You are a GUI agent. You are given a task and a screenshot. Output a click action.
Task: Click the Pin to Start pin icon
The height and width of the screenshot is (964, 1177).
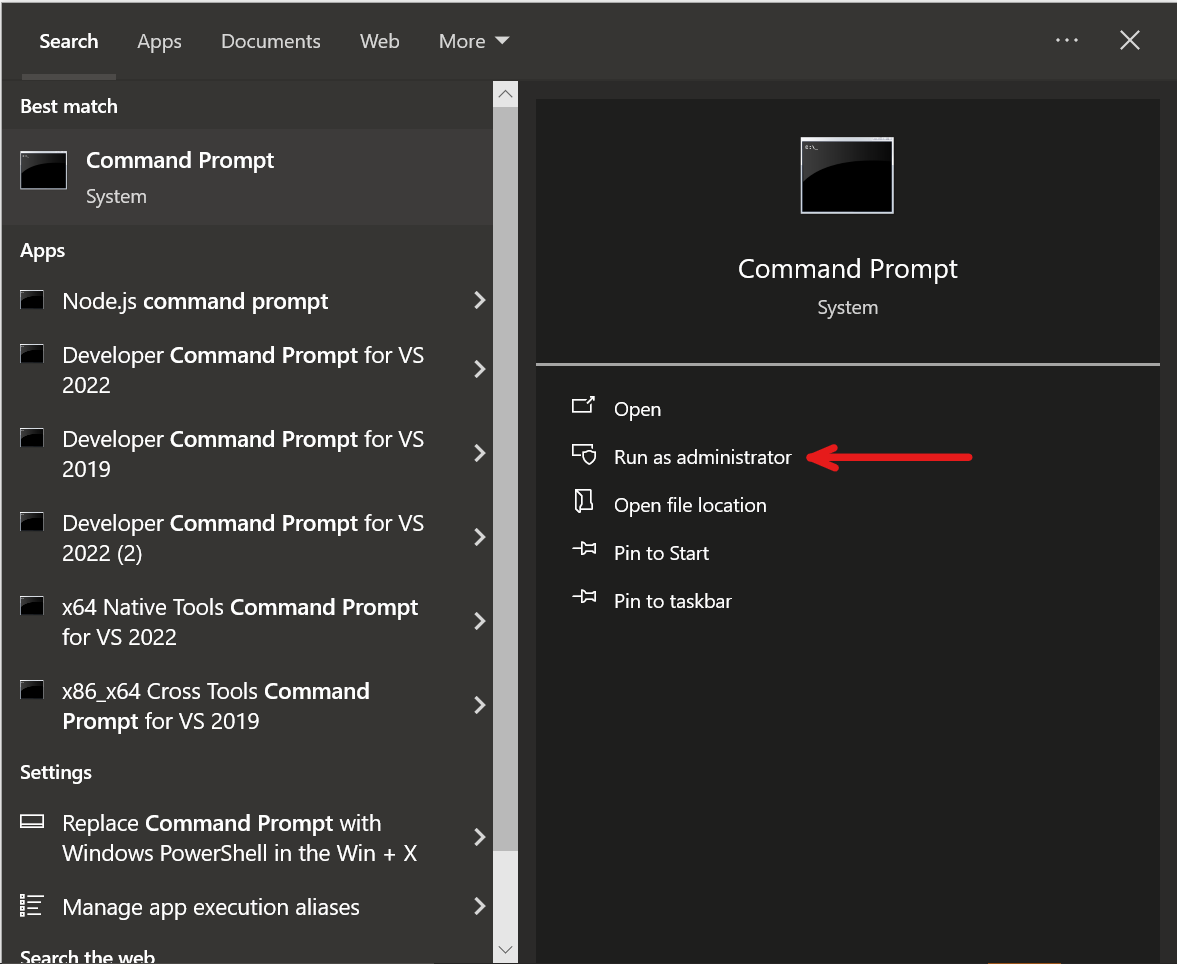pos(584,550)
